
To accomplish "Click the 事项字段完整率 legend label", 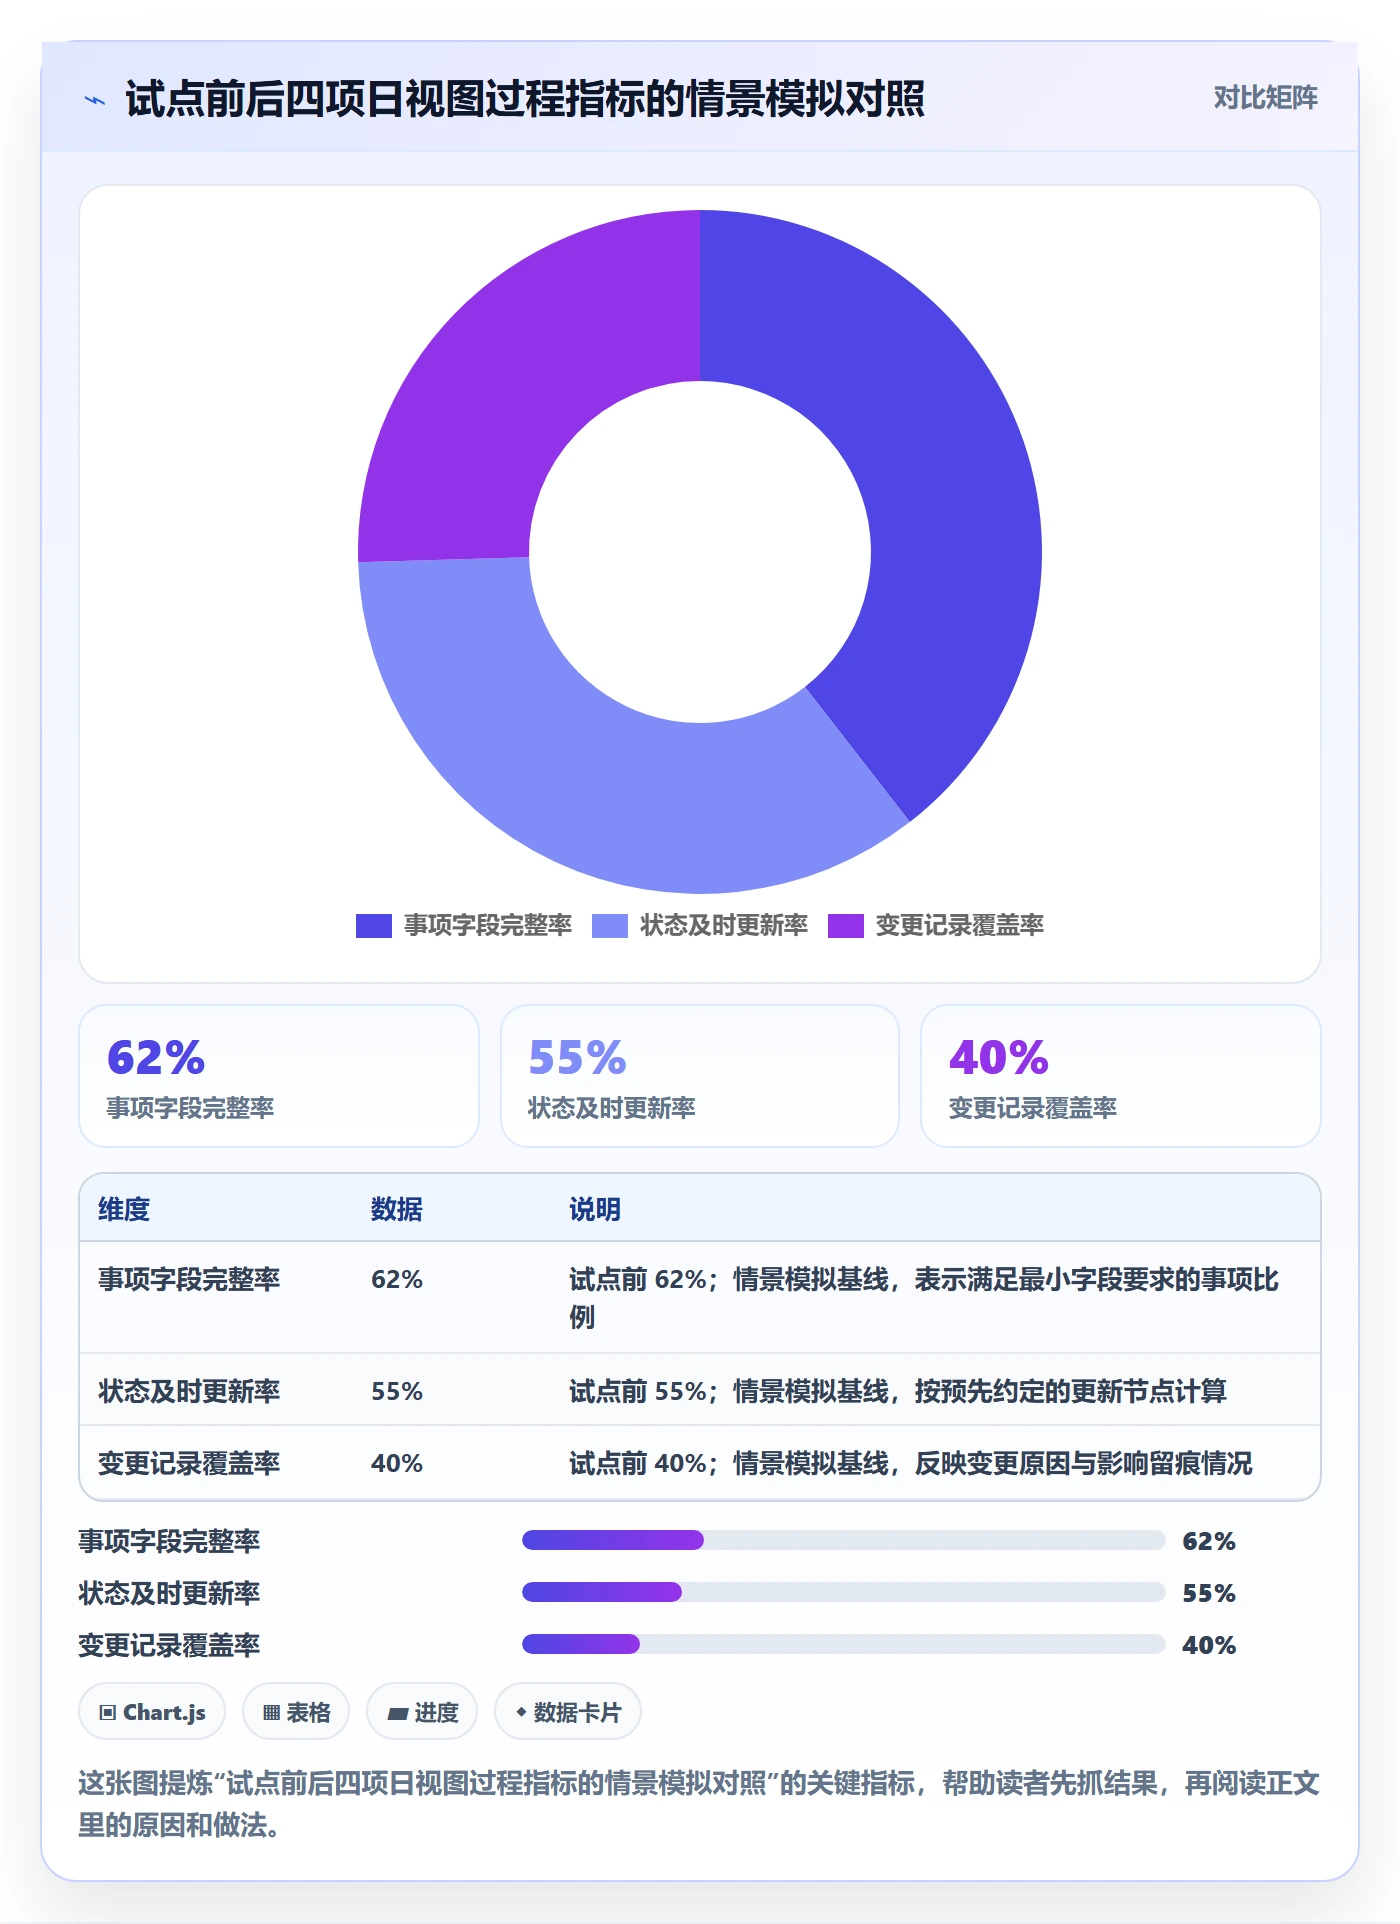I will pos(488,926).
